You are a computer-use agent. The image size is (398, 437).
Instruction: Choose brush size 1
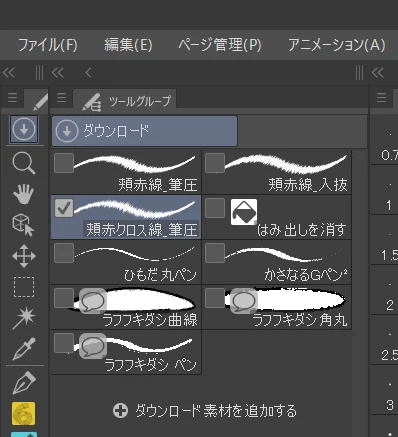pyautogui.click(x=389, y=205)
